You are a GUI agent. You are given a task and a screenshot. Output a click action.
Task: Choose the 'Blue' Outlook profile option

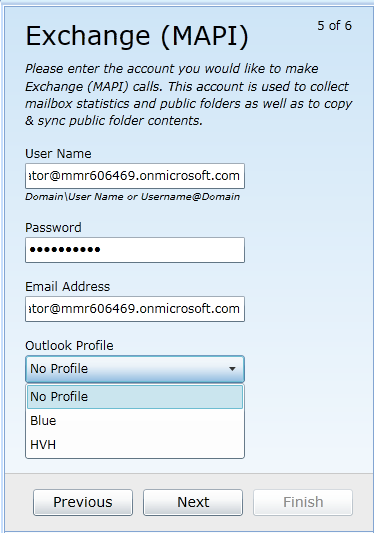click(135, 421)
